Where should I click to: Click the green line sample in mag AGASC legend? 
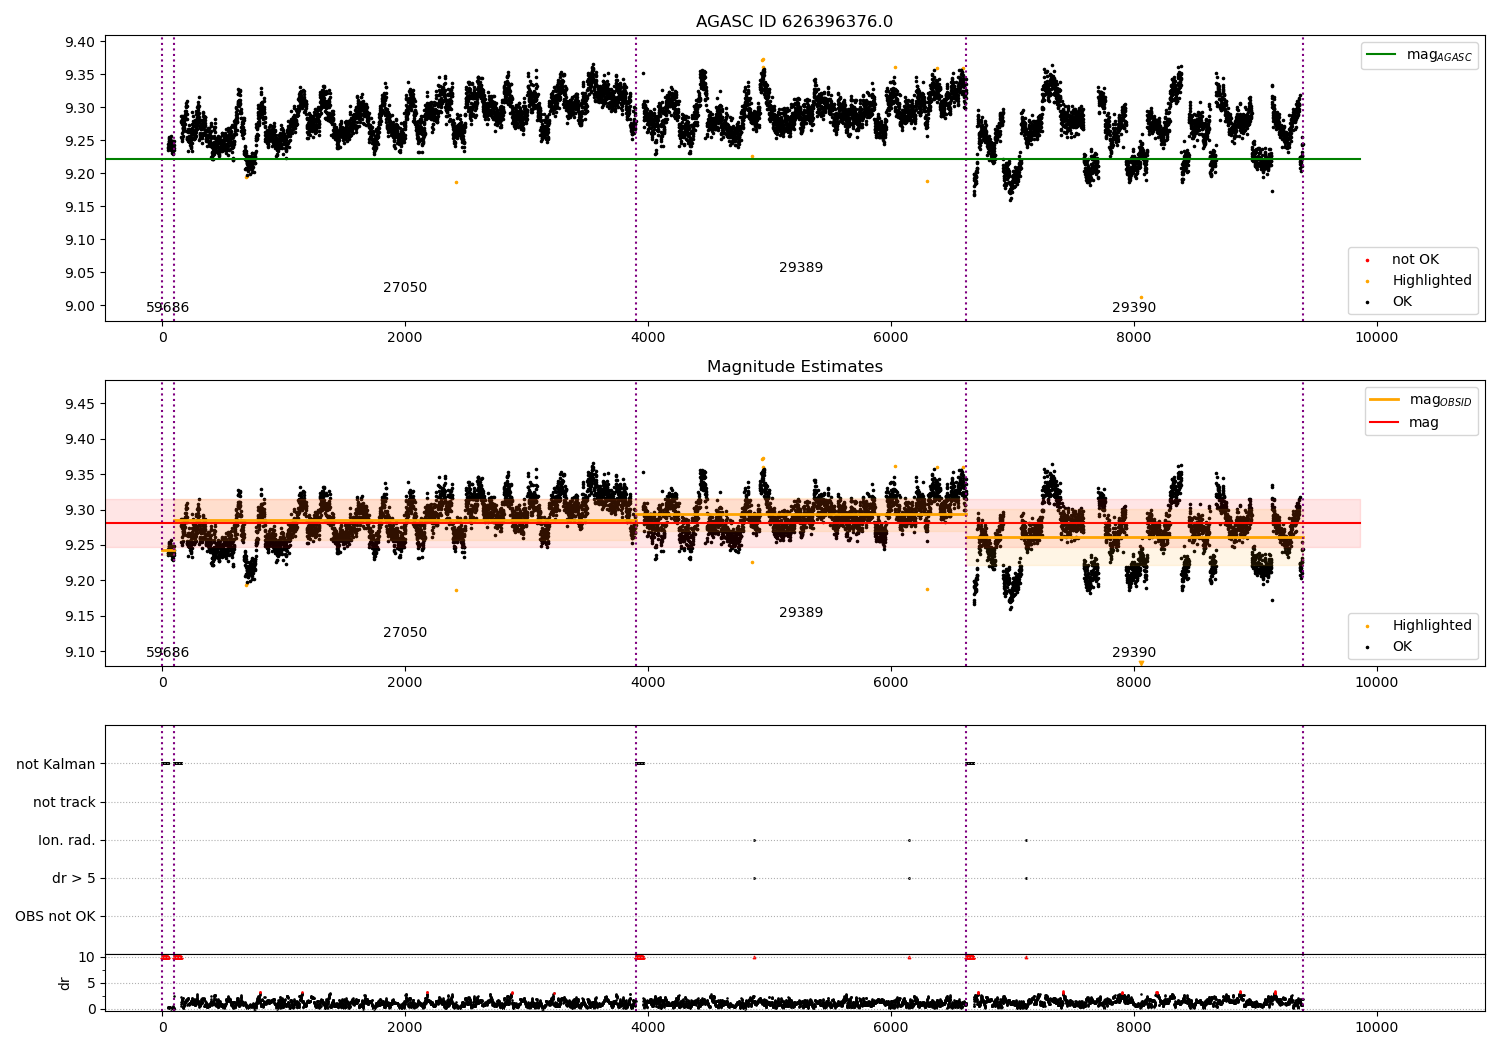click(1381, 55)
